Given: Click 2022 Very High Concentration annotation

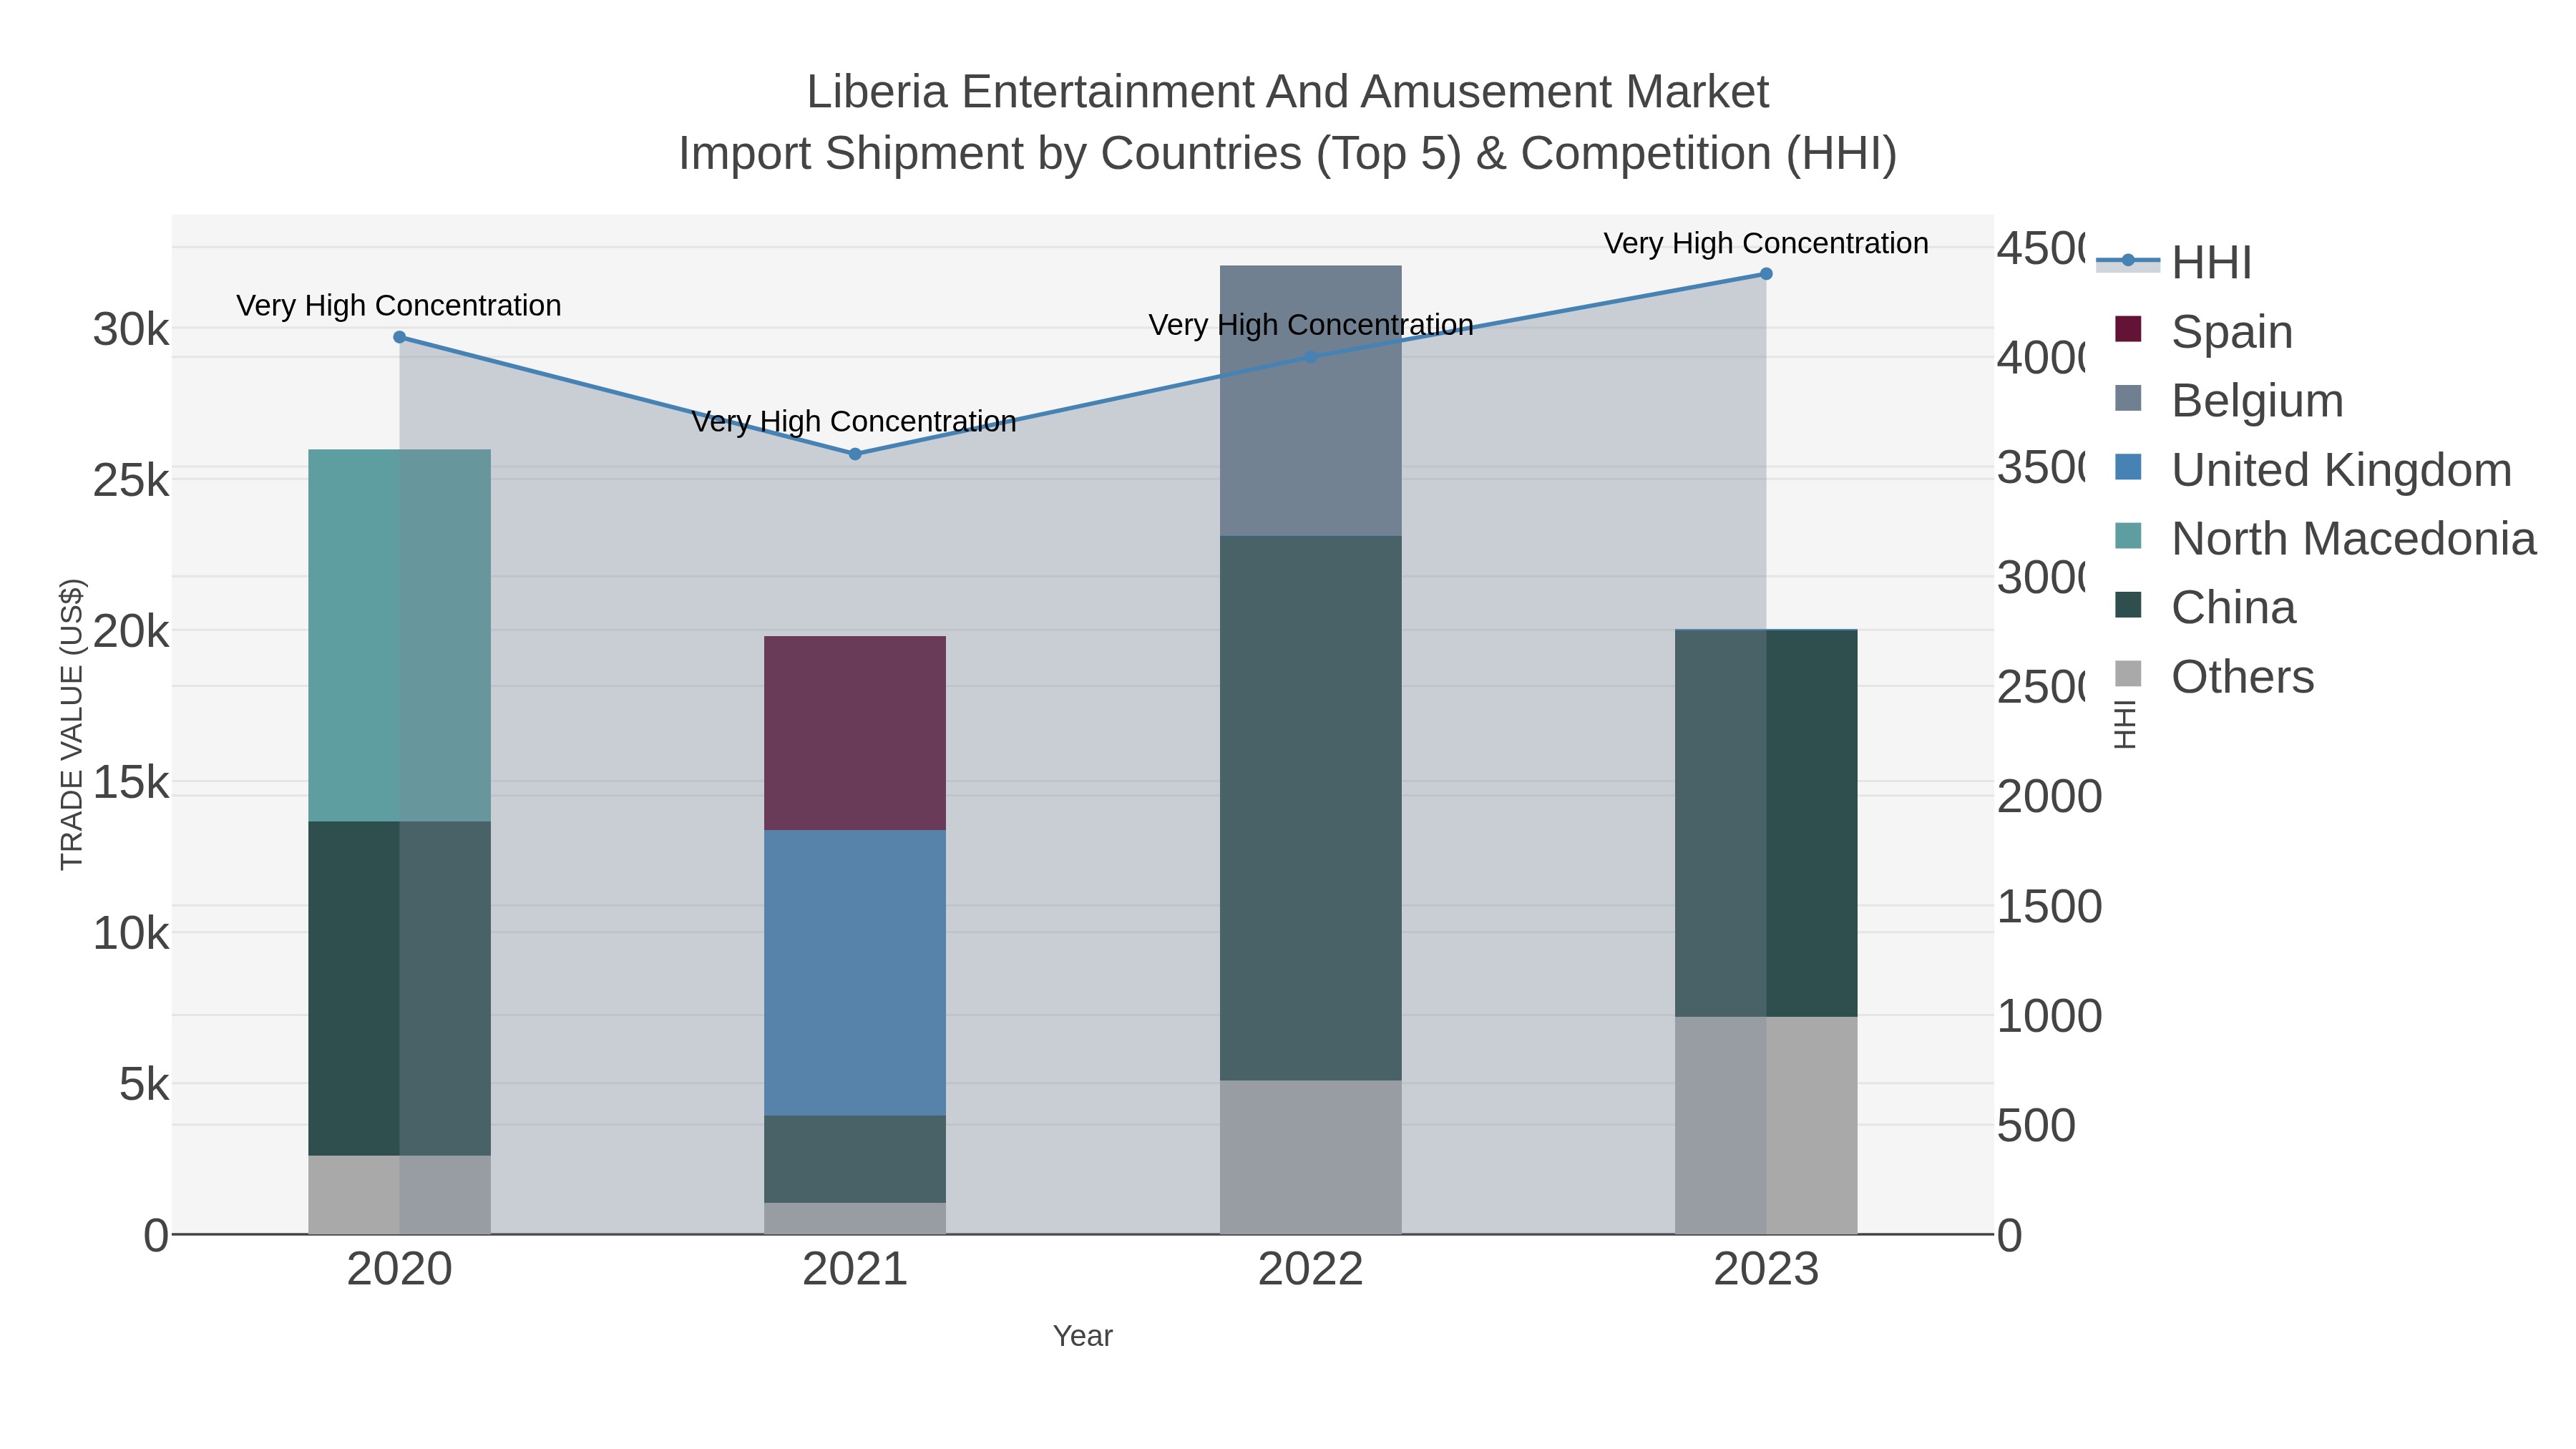Looking at the screenshot, I should pos(1311,324).
